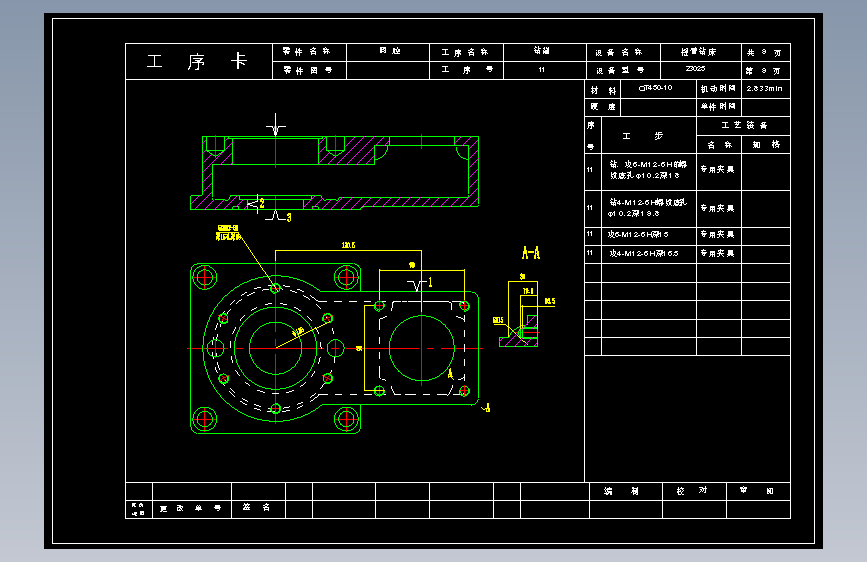The image size is (867, 562).
Task: Select the surface roughness symbol labeled 1
Action: click(x=420, y=284)
